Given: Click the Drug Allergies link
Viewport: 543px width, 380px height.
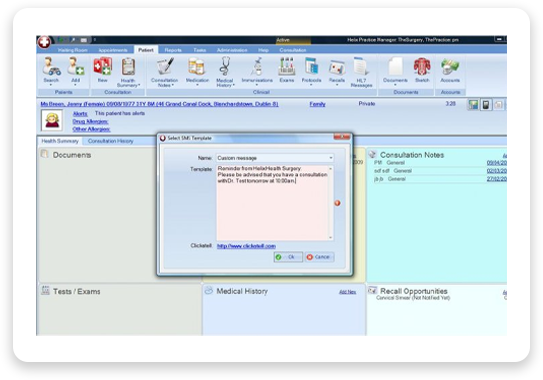Looking at the screenshot, I should tap(90, 121).
